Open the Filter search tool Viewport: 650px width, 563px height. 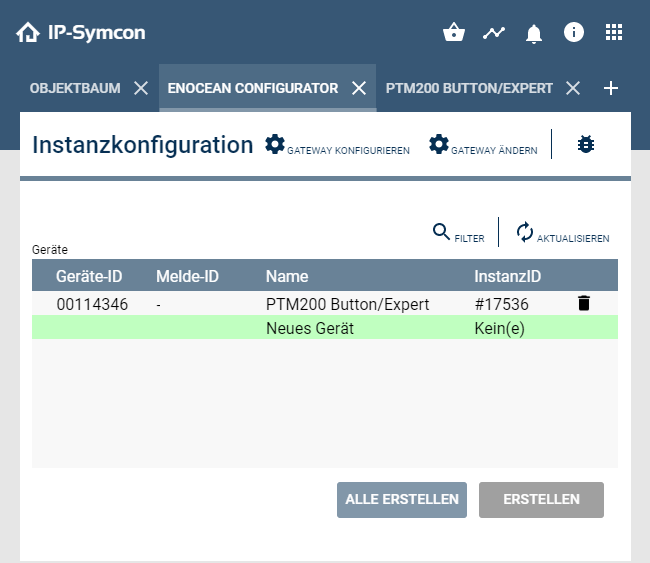(458, 234)
